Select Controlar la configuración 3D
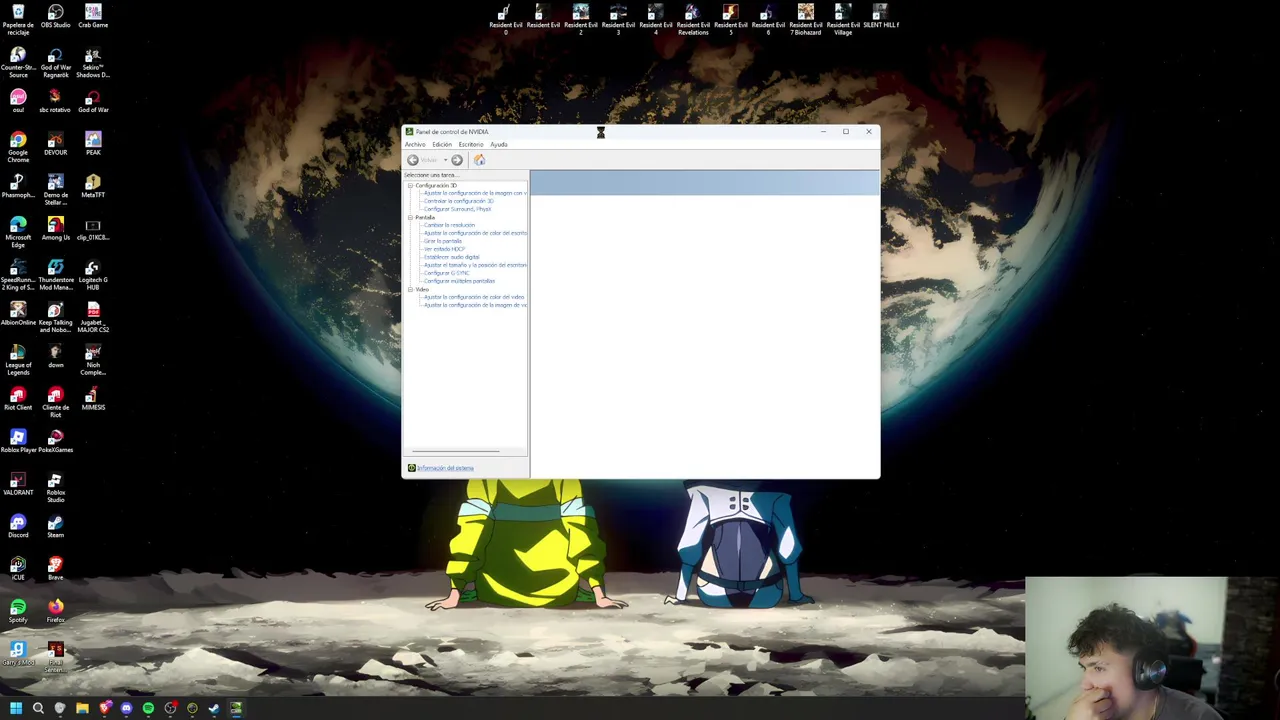Viewport: 1280px width, 720px height. click(x=459, y=201)
